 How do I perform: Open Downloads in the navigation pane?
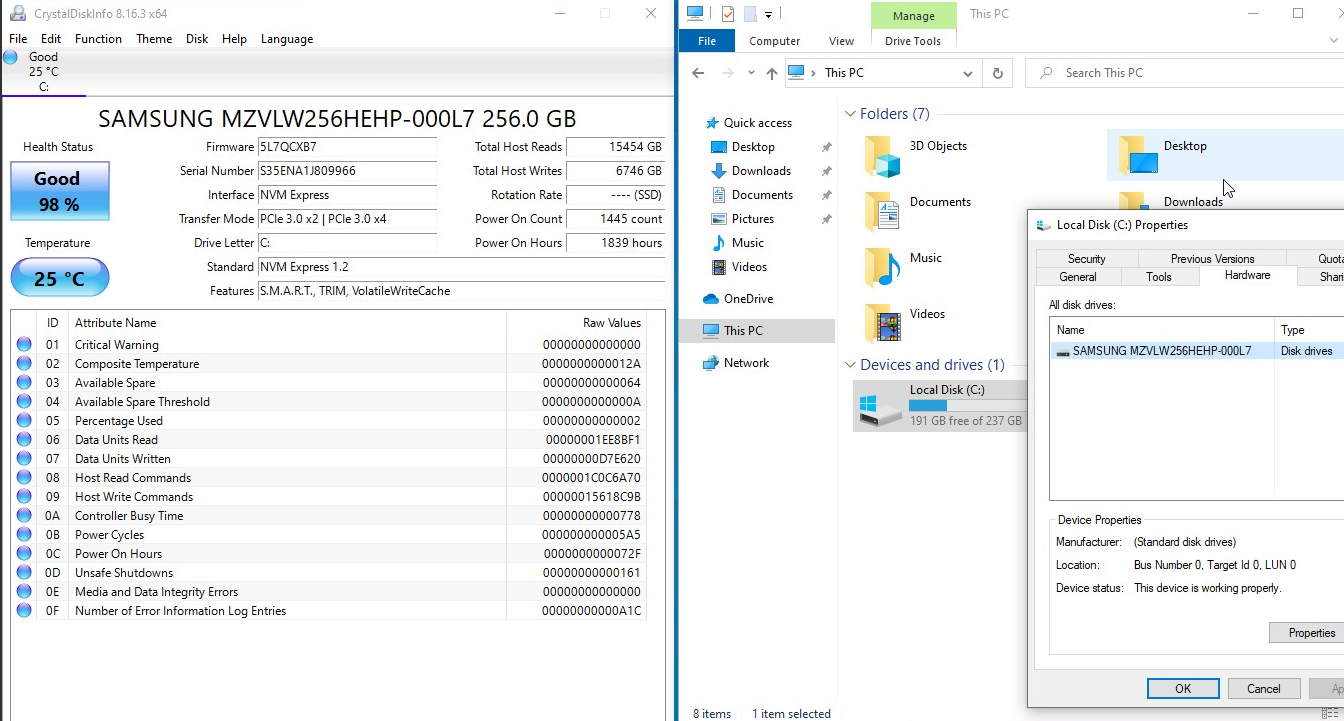tap(761, 171)
